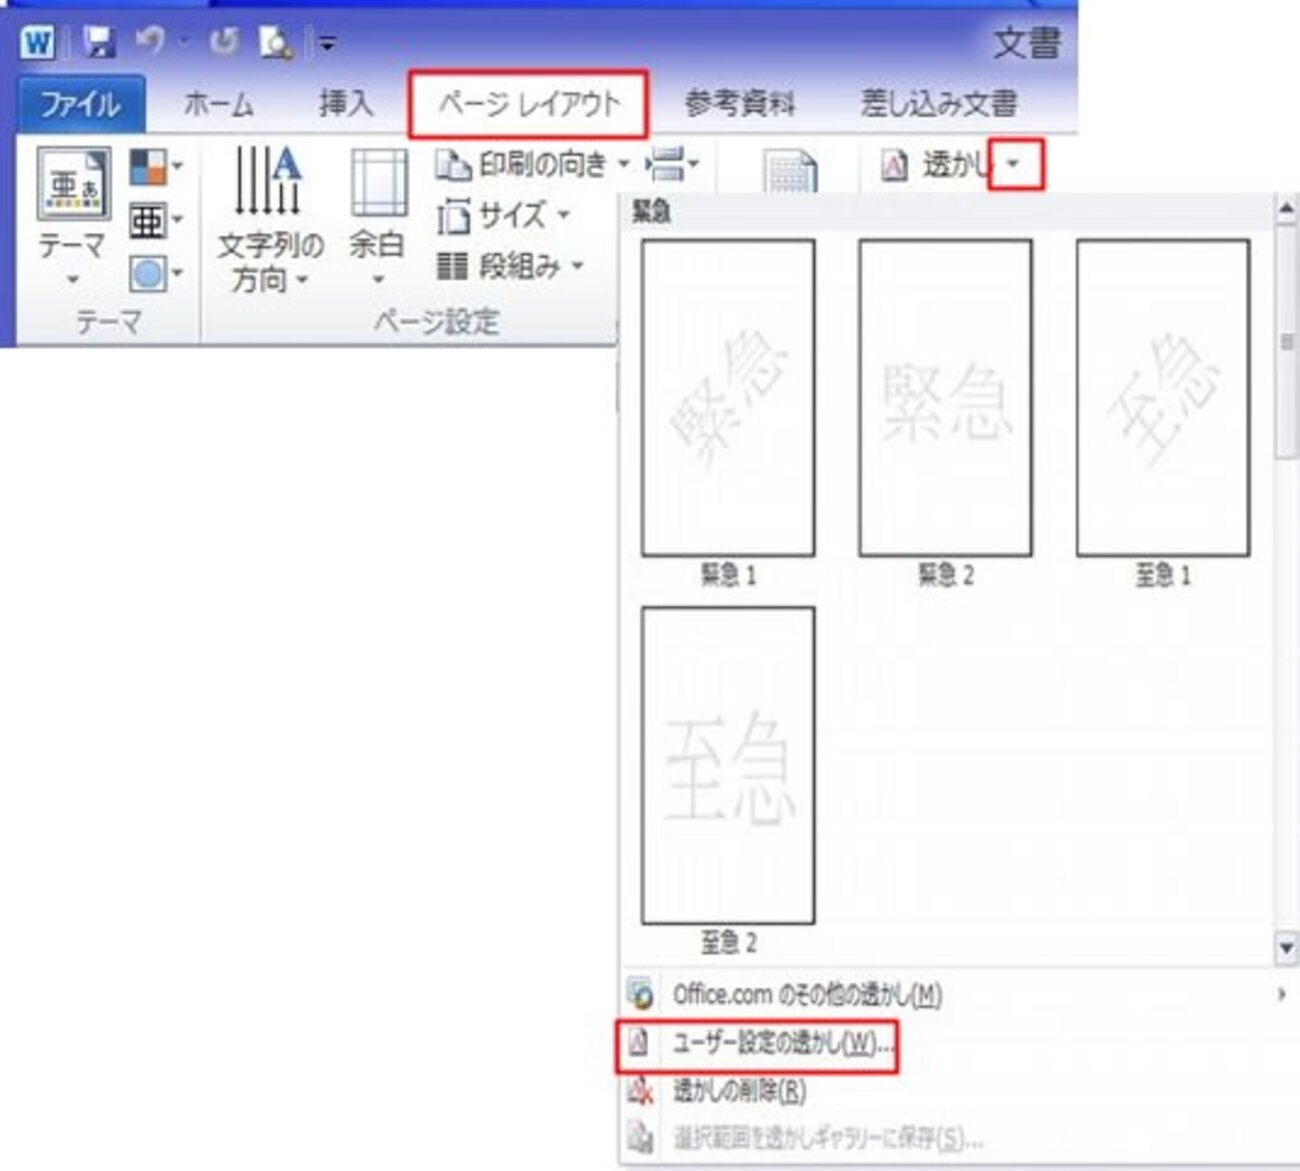The height and width of the screenshot is (1171, 1300).
Task: Click gallery scrollbar up arrow
Action: (1286, 209)
